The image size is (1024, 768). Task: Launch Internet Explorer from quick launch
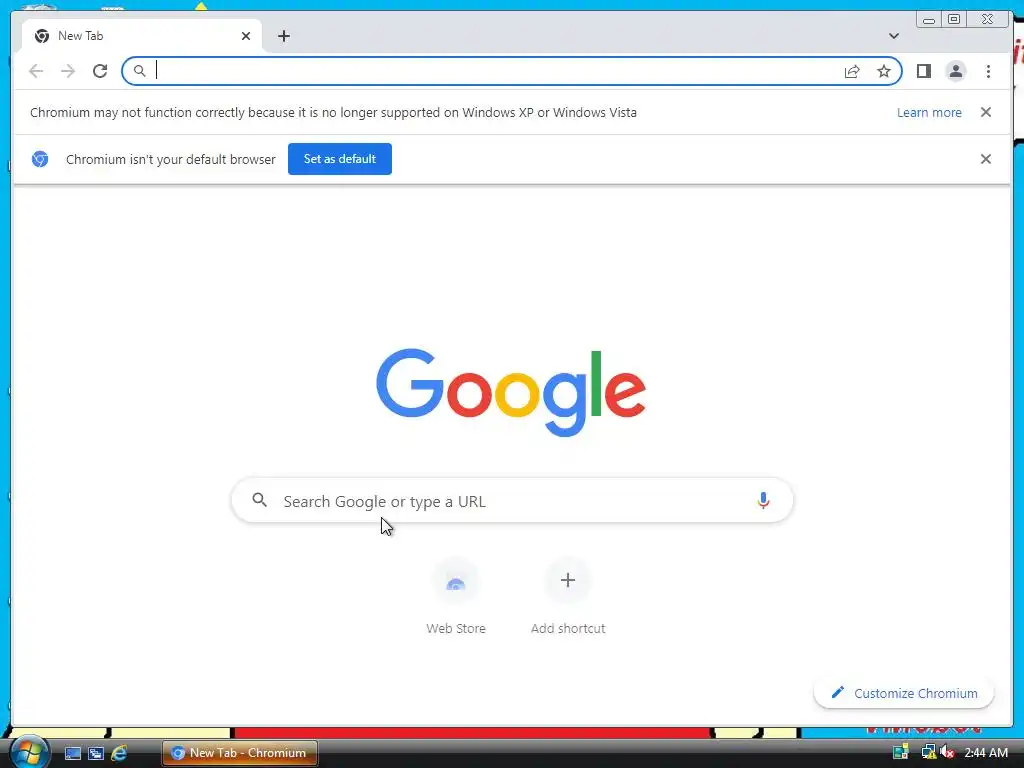click(x=119, y=753)
